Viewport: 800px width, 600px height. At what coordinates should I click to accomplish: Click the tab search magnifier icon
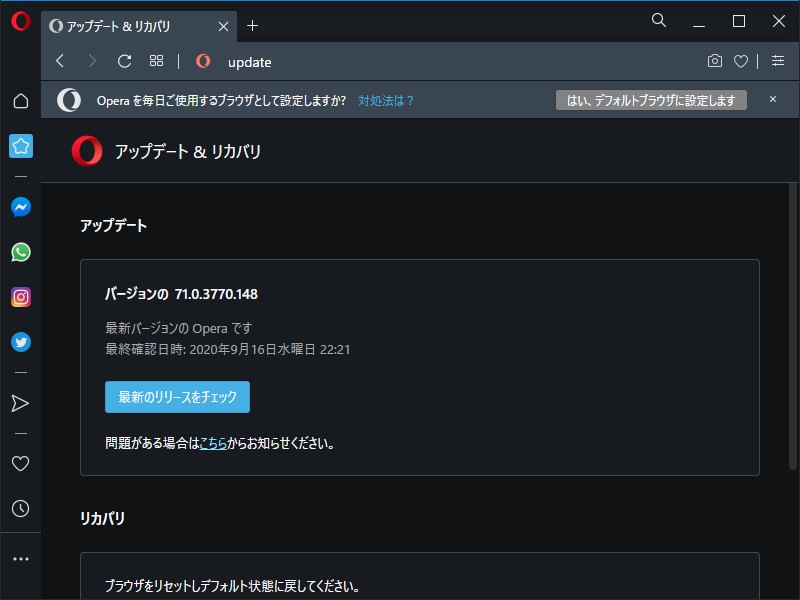coord(659,20)
